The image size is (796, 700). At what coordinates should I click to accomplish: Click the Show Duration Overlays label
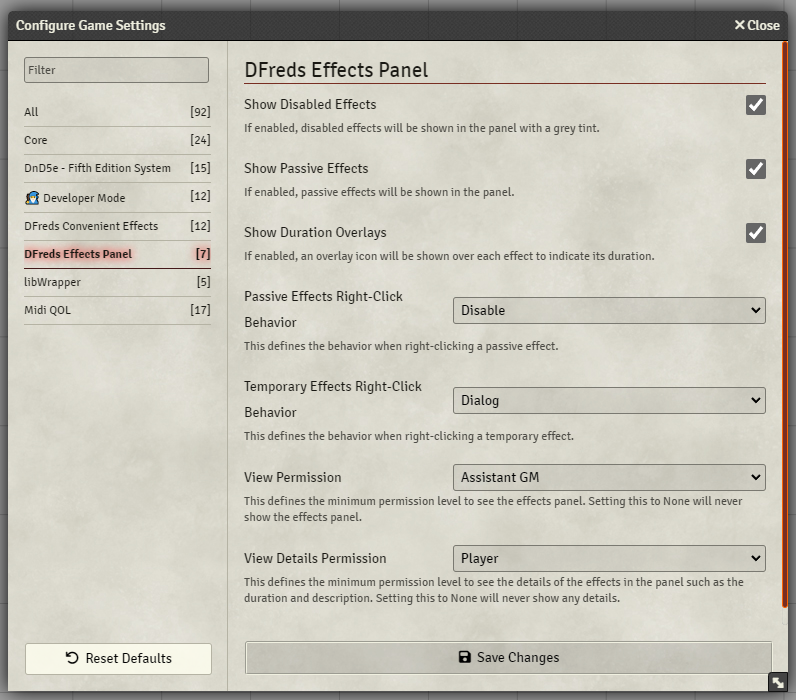[x=315, y=232]
